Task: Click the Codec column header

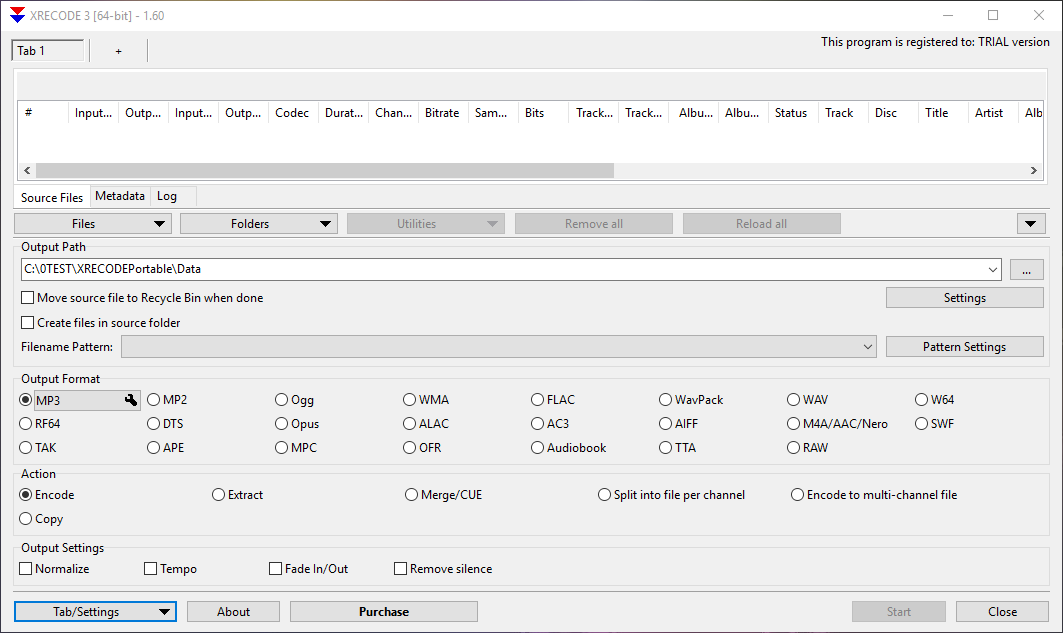Action: 293,113
